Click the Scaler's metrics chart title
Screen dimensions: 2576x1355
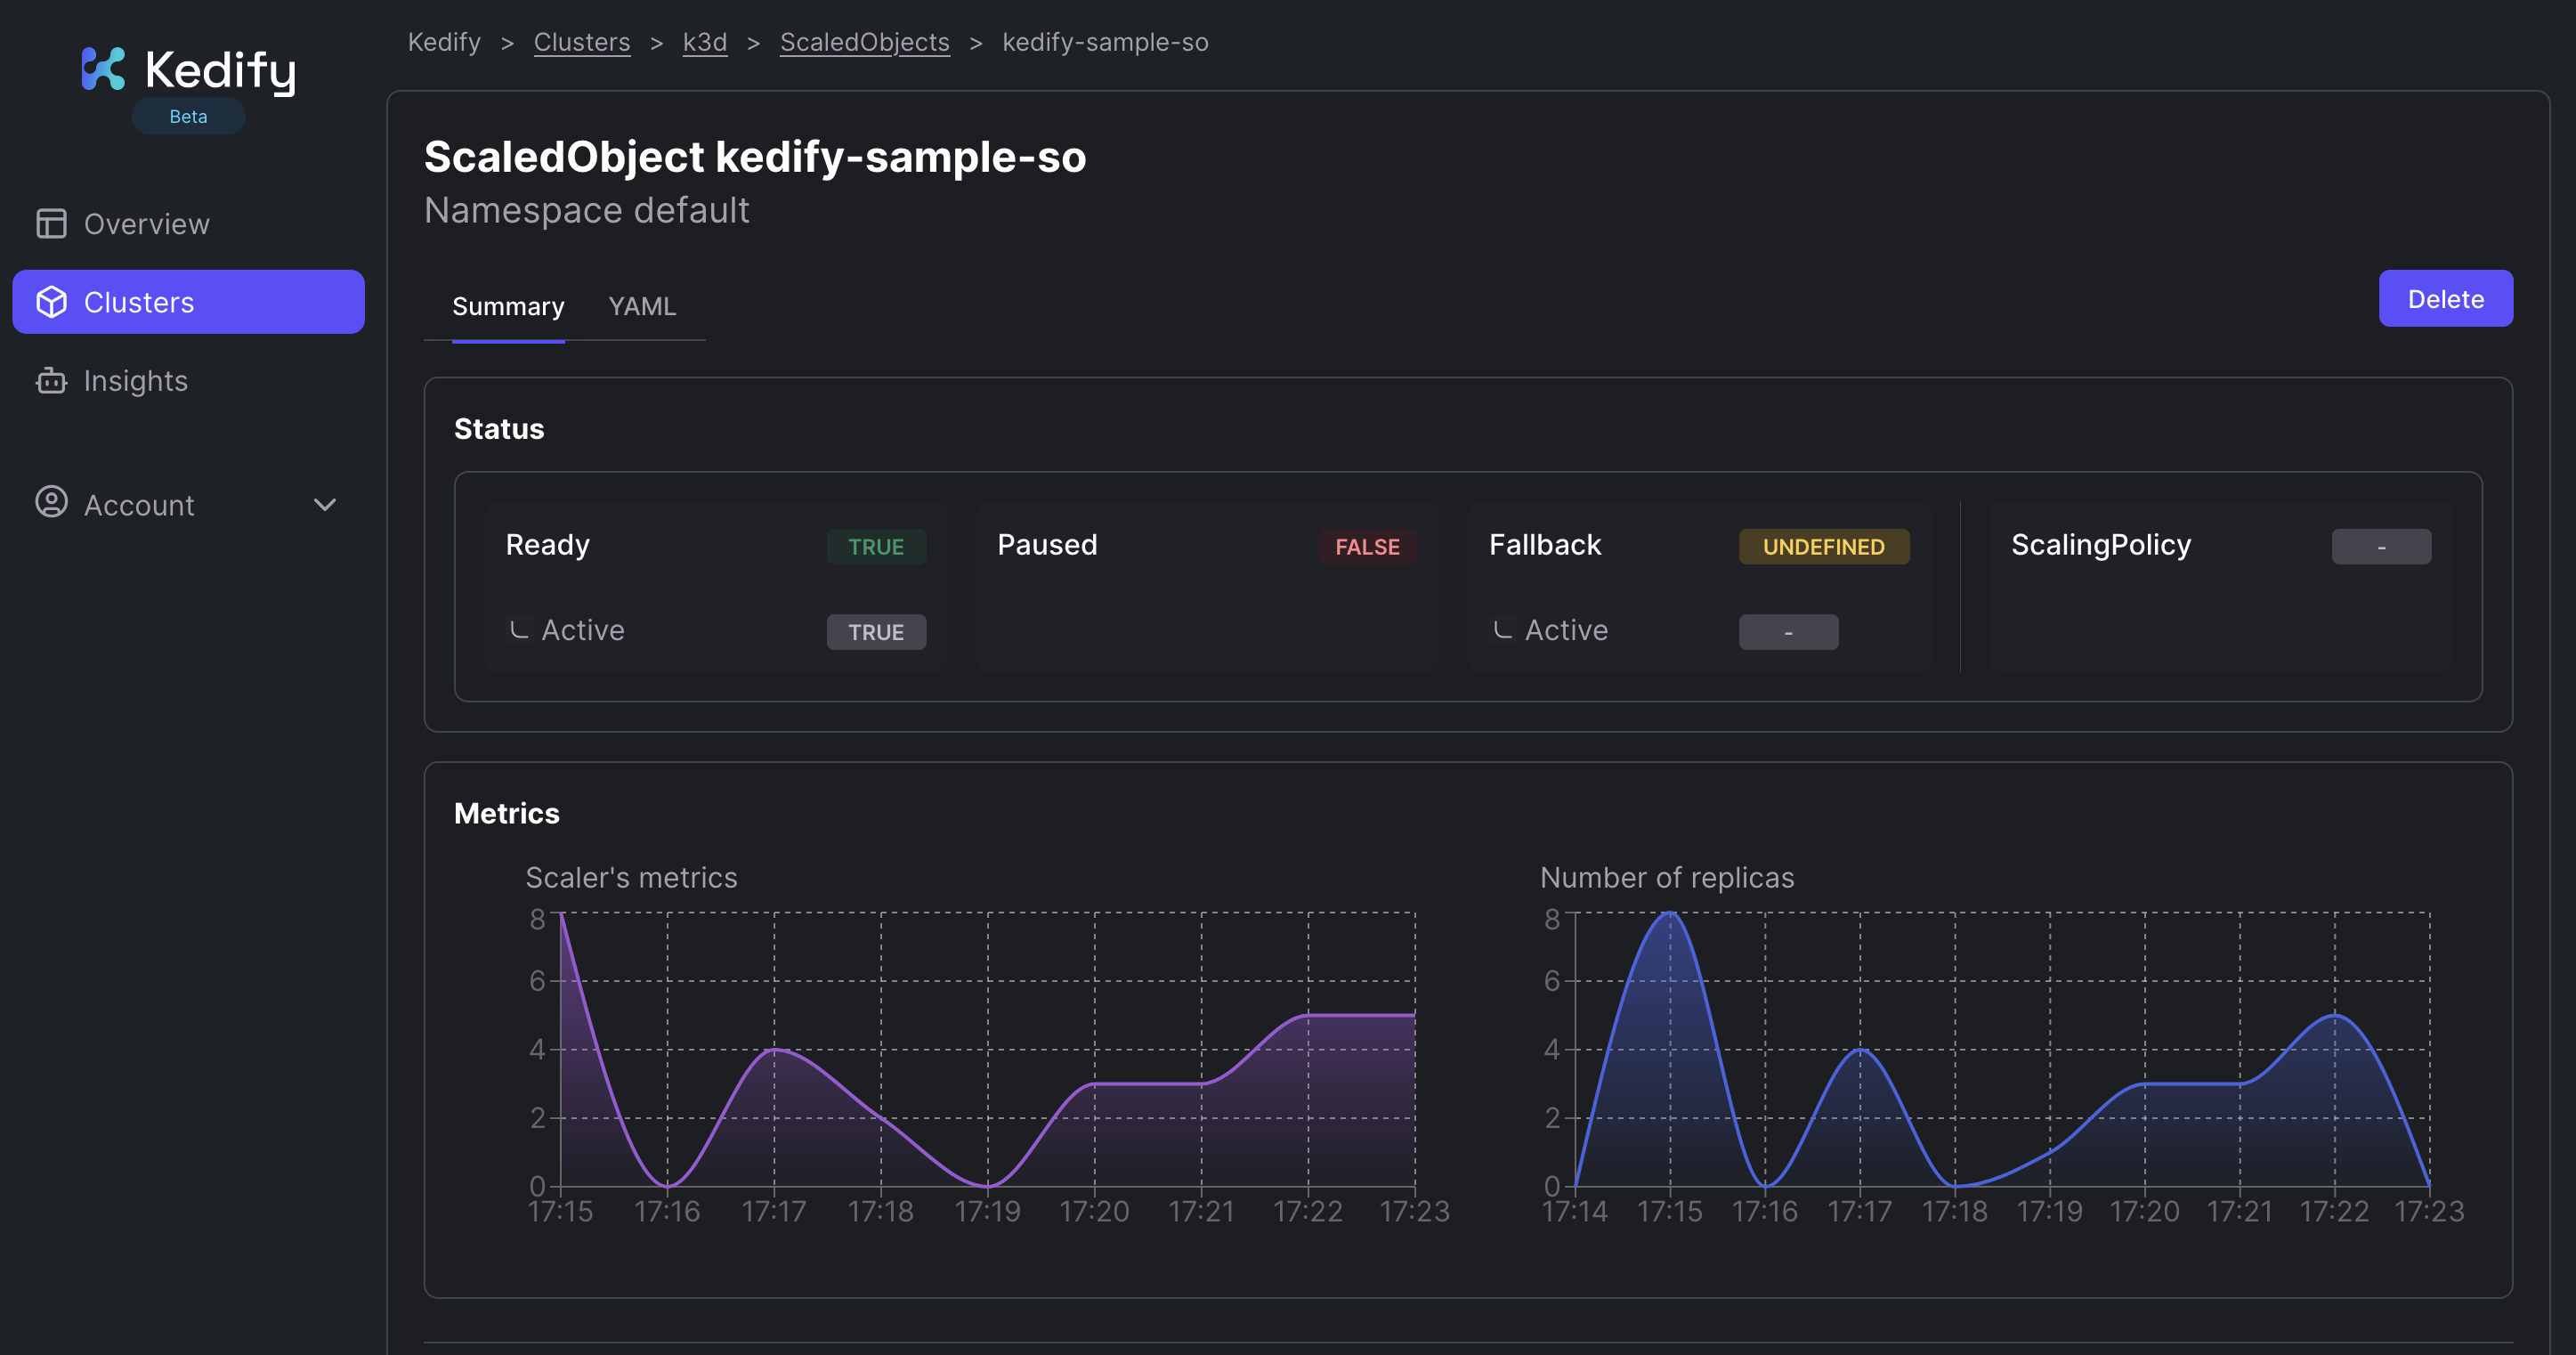tap(631, 877)
